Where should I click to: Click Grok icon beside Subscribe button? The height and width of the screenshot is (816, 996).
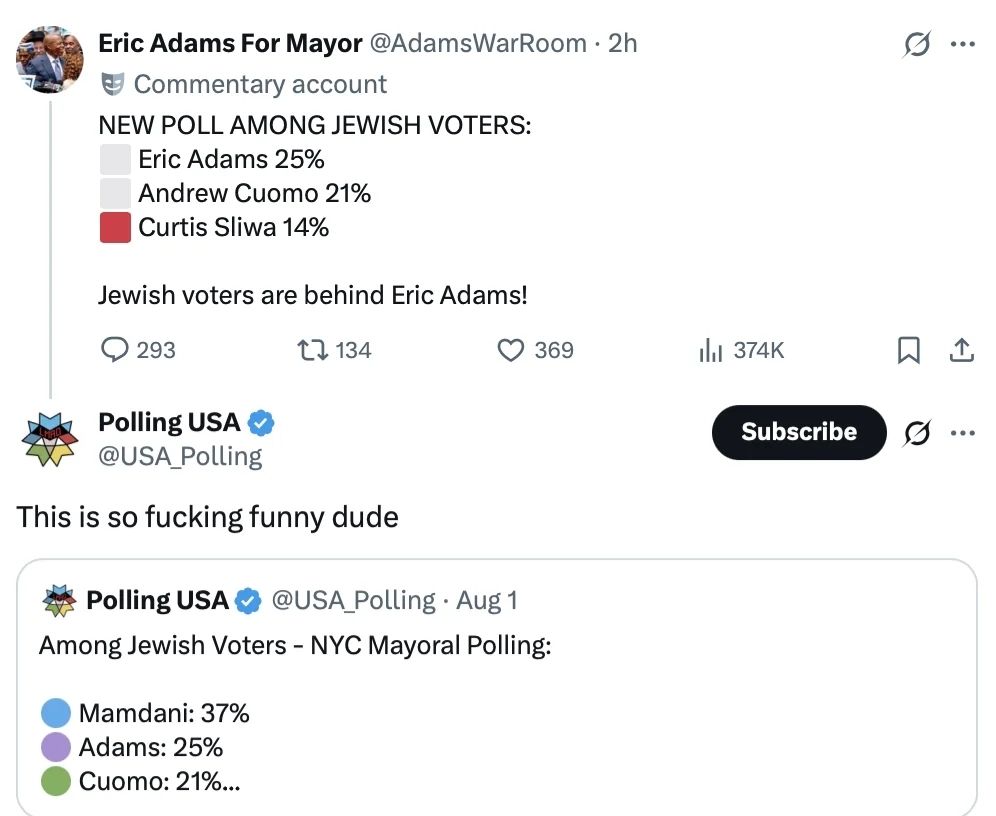917,433
